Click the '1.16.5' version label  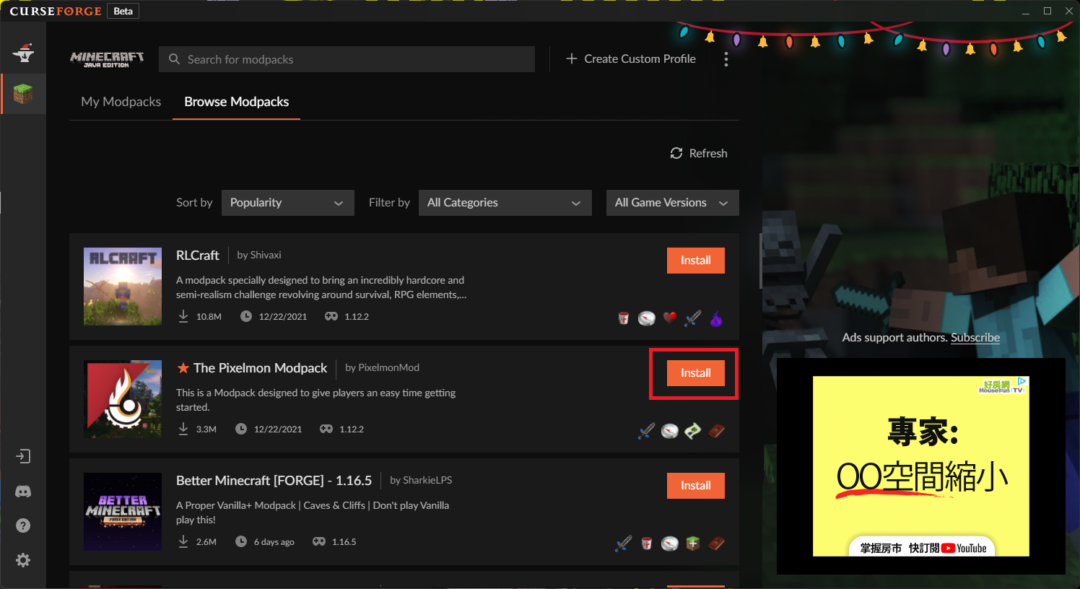click(344, 542)
